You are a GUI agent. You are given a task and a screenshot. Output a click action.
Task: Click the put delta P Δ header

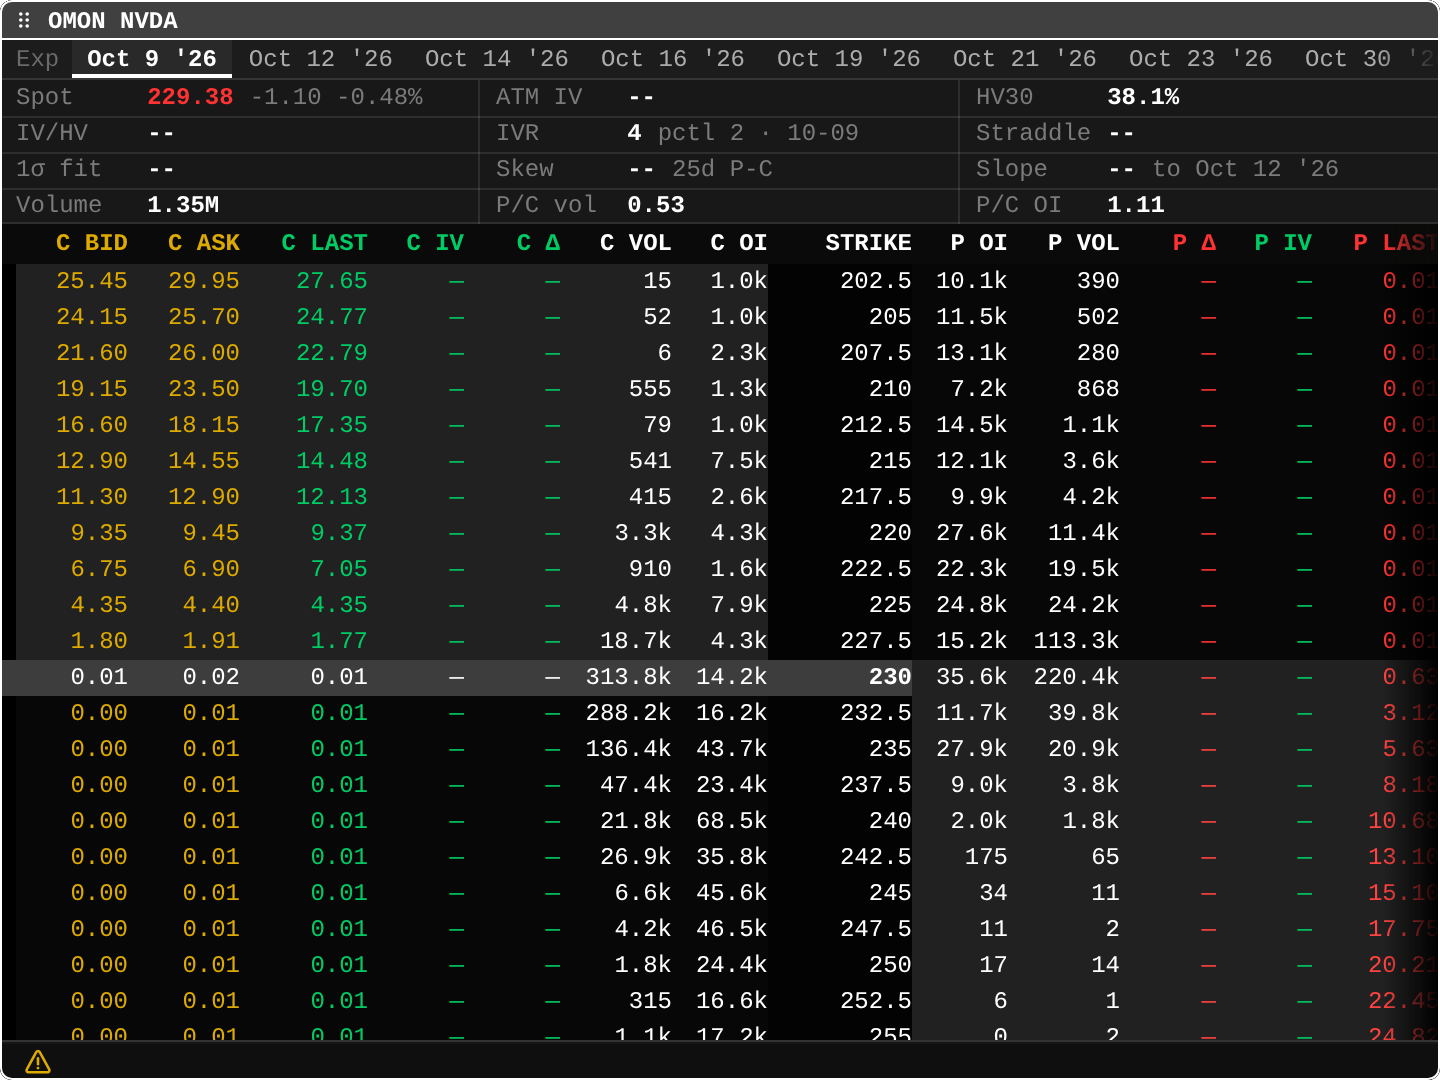1194,243
